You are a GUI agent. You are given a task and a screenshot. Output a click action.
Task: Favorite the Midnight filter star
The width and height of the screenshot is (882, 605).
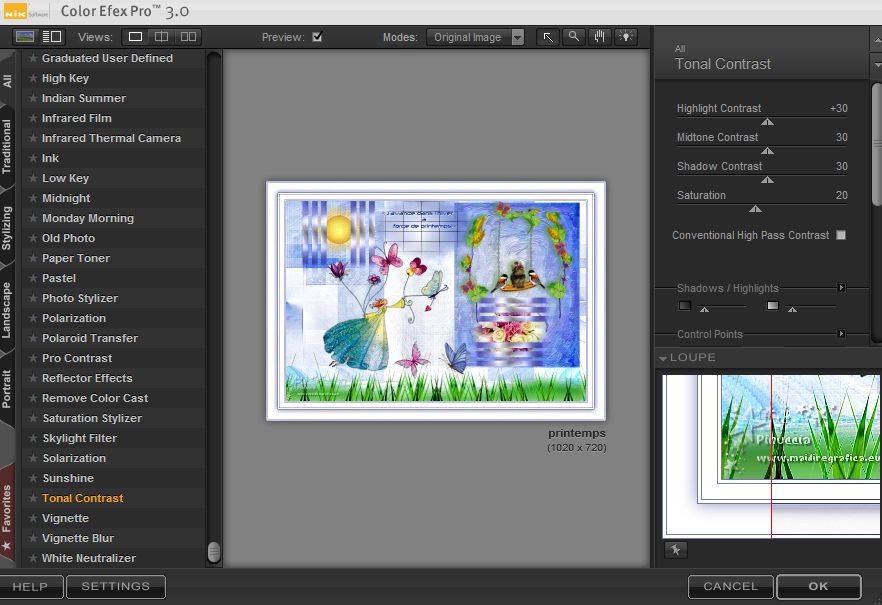(33, 198)
